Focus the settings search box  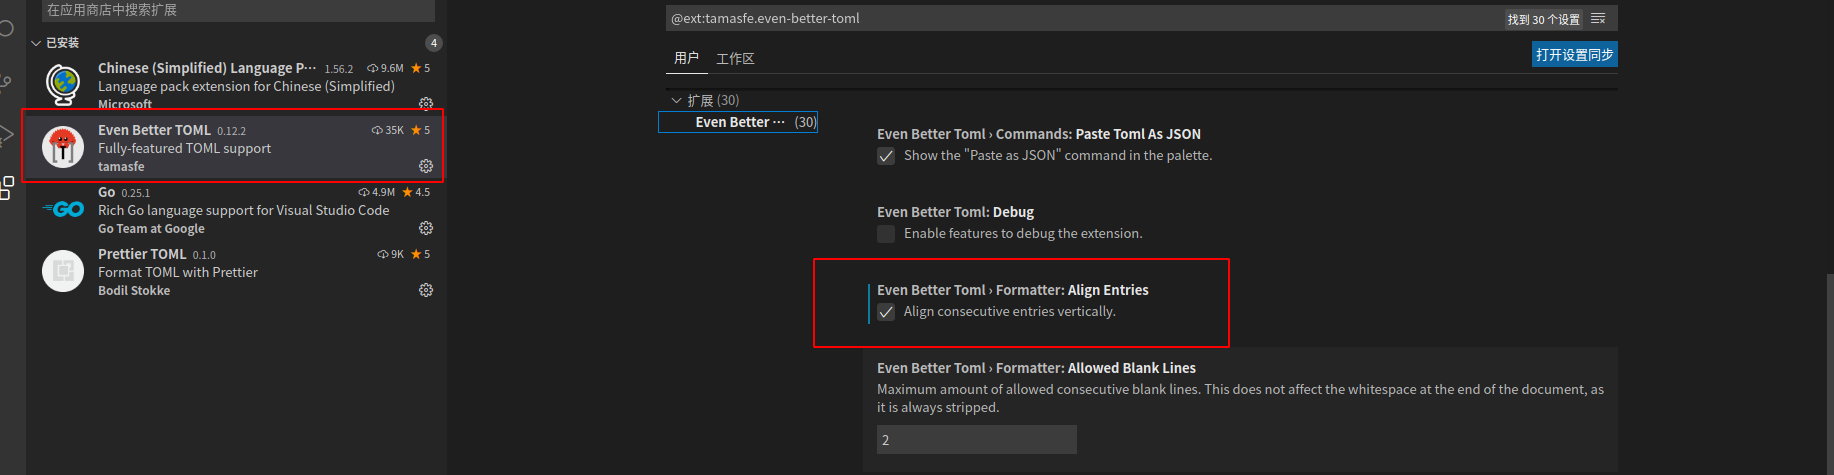coord(1085,19)
